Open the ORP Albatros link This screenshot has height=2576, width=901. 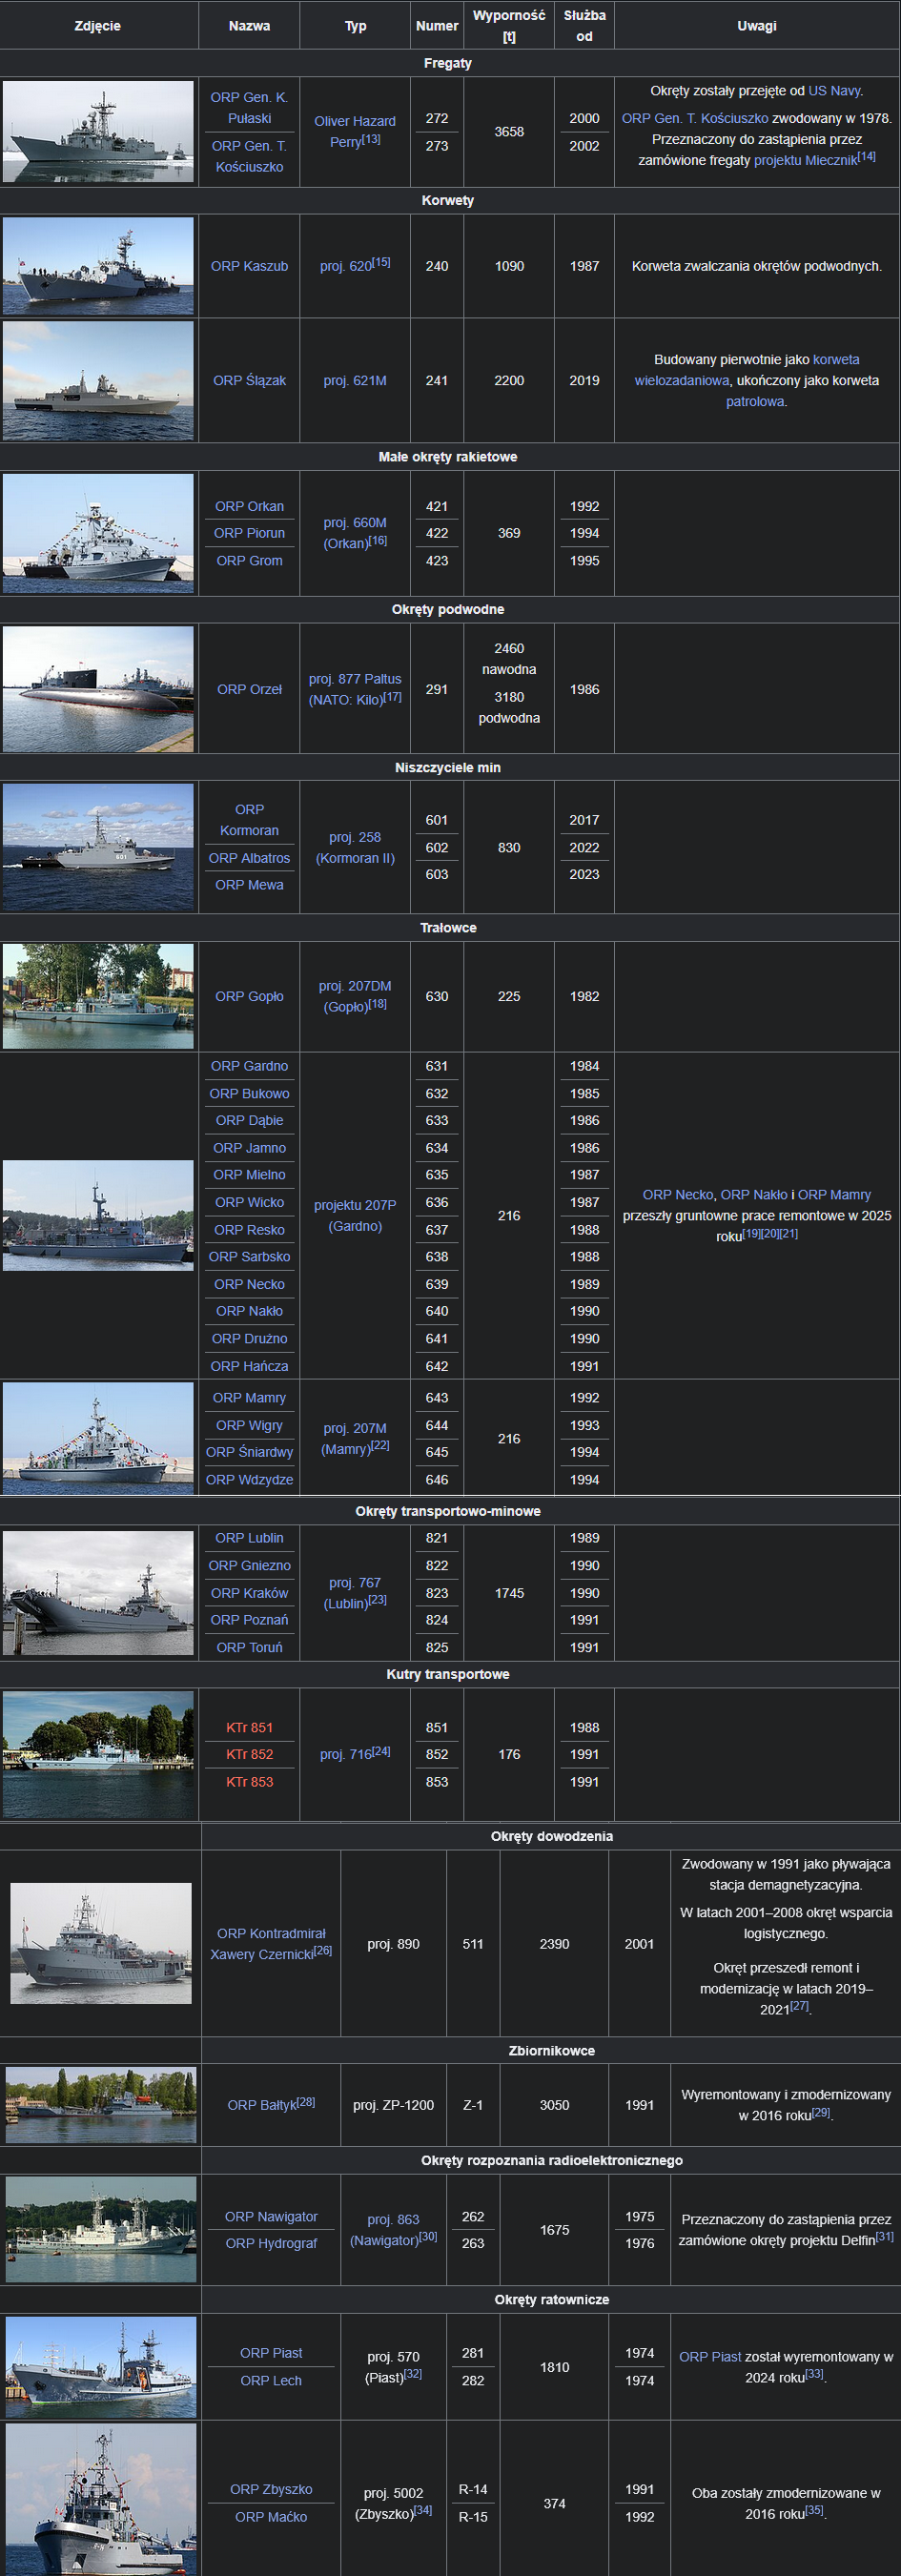coord(249,858)
